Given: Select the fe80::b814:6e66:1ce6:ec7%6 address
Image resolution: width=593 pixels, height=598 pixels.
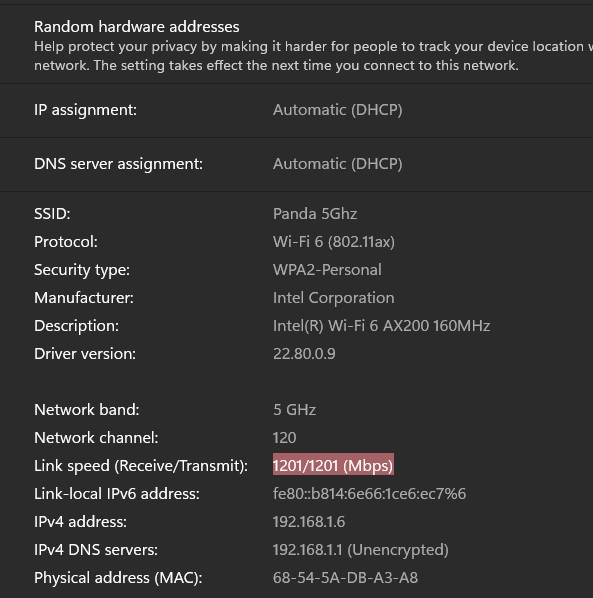Looking at the screenshot, I should 370,494.
